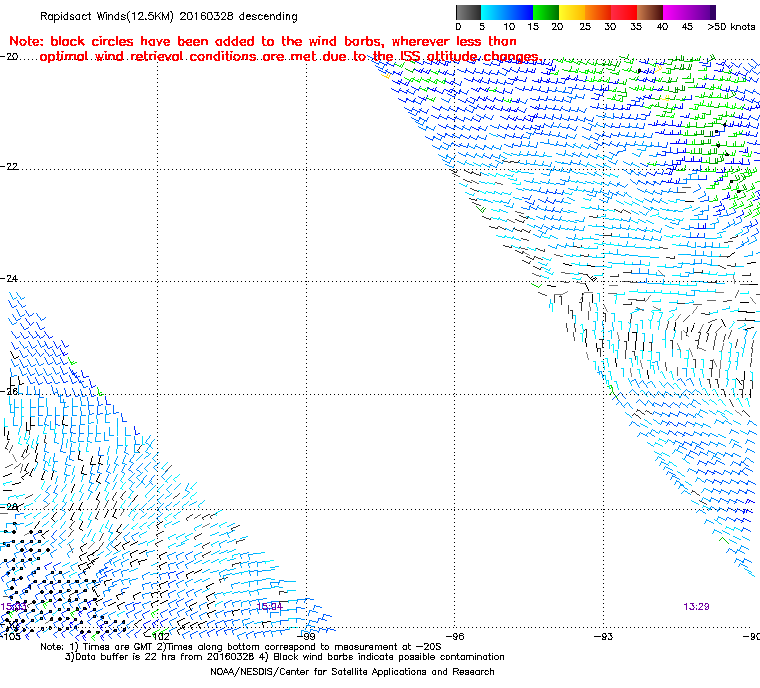Click the red 30–35 knots color bar segment
This screenshot has width=760, height=688.
point(624,12)
